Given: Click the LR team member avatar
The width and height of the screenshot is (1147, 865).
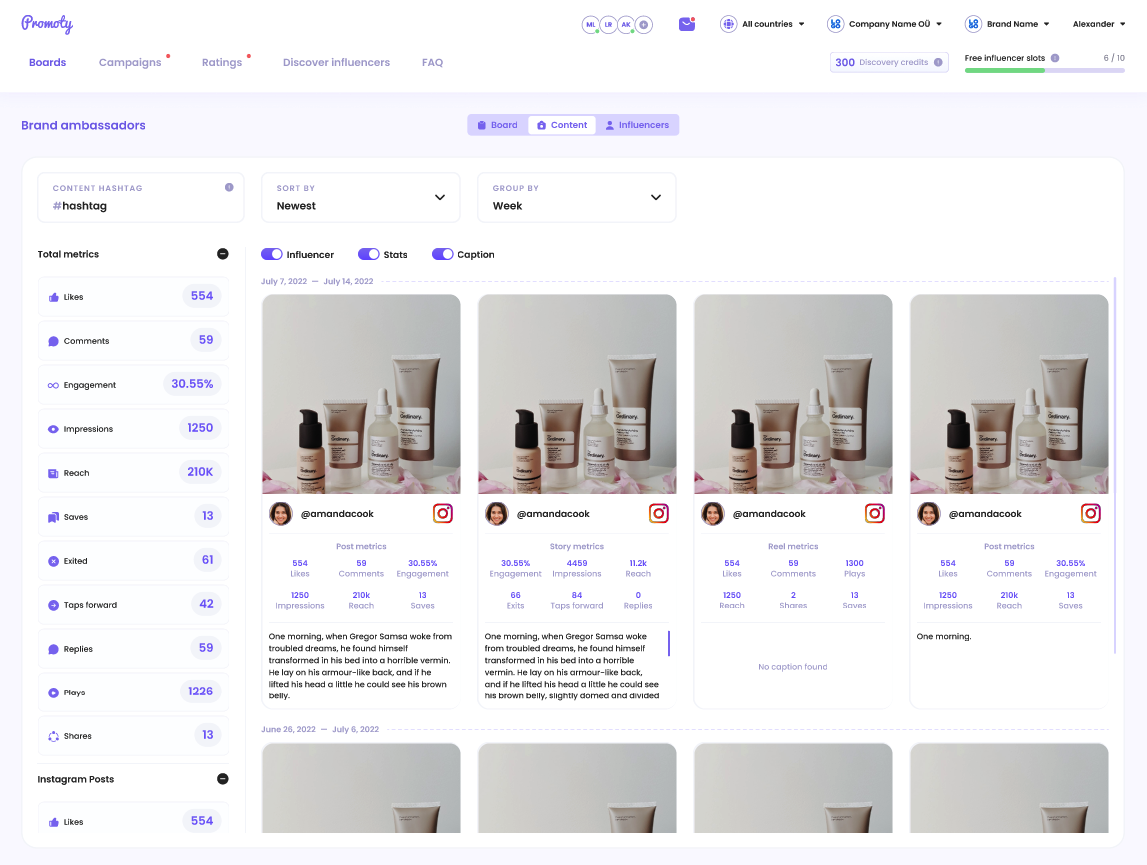Looking at the screenshot, I should point(608,24).
